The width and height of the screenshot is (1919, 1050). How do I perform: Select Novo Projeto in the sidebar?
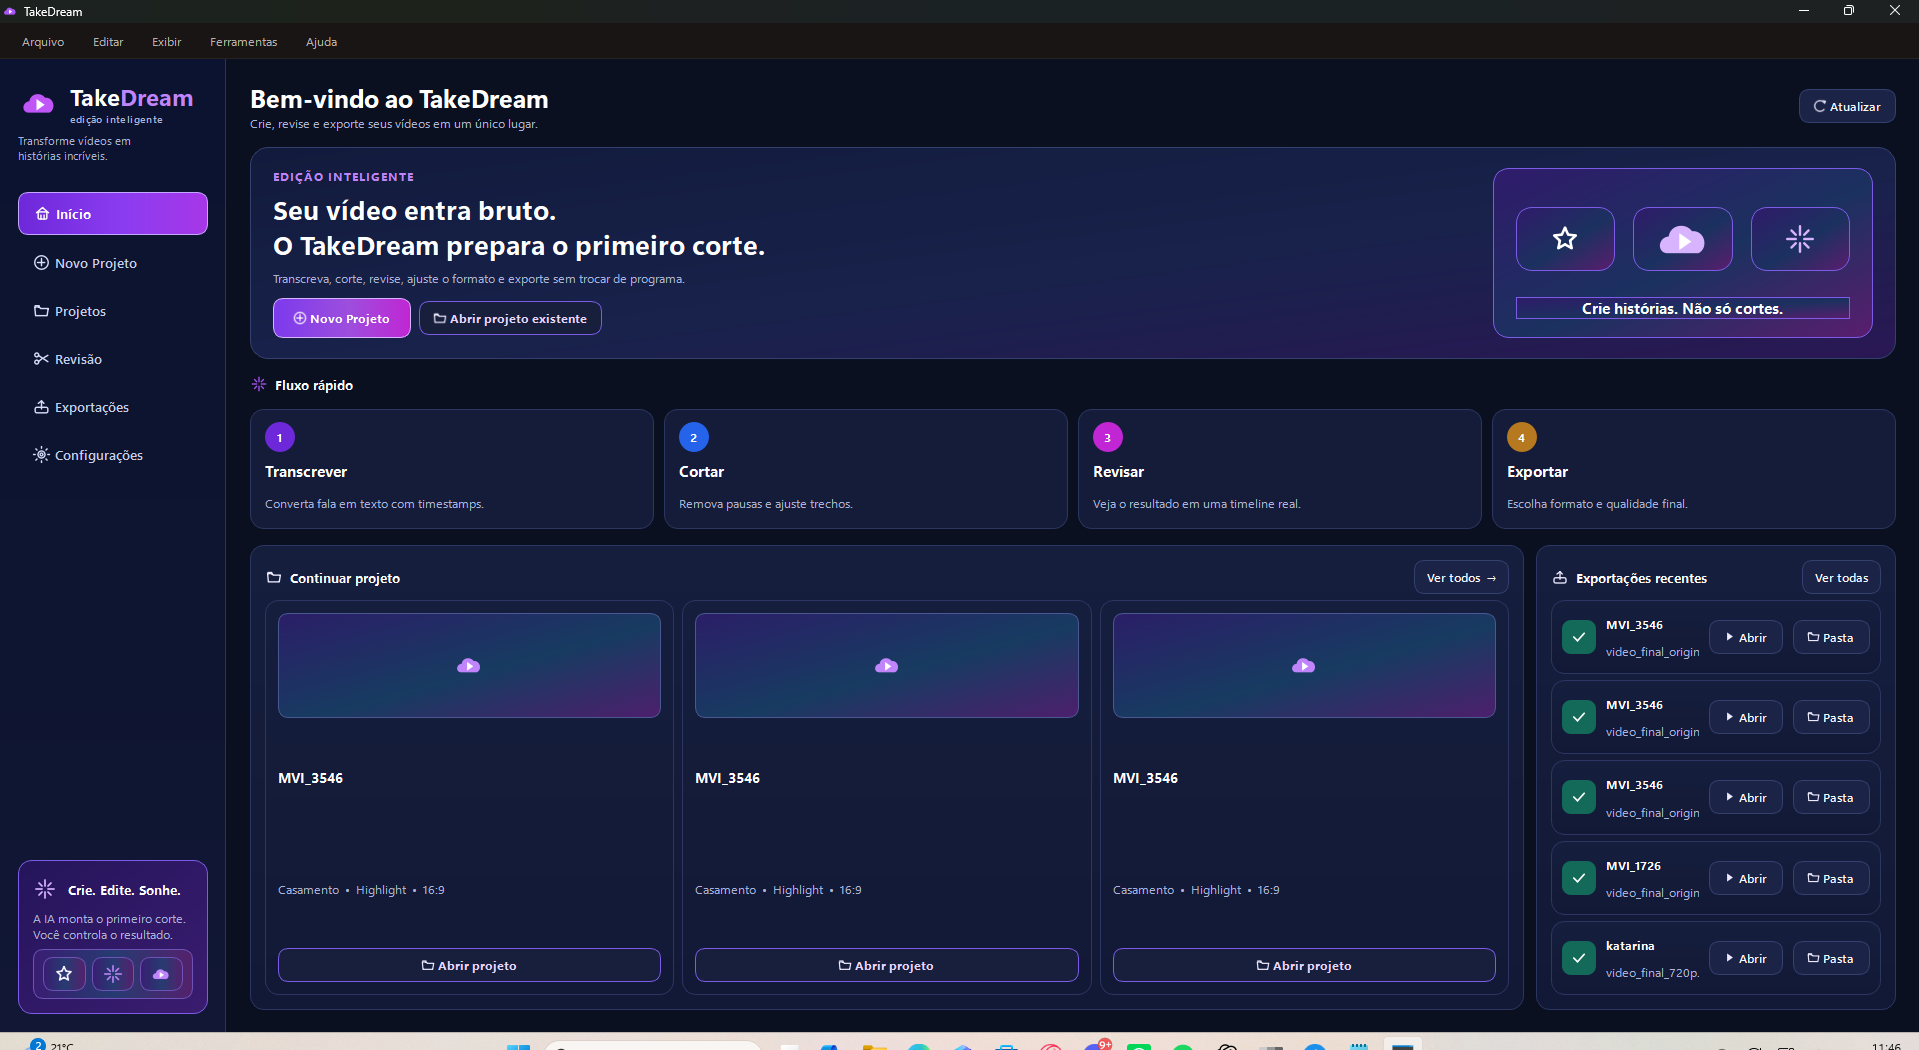tap(113, 263)
